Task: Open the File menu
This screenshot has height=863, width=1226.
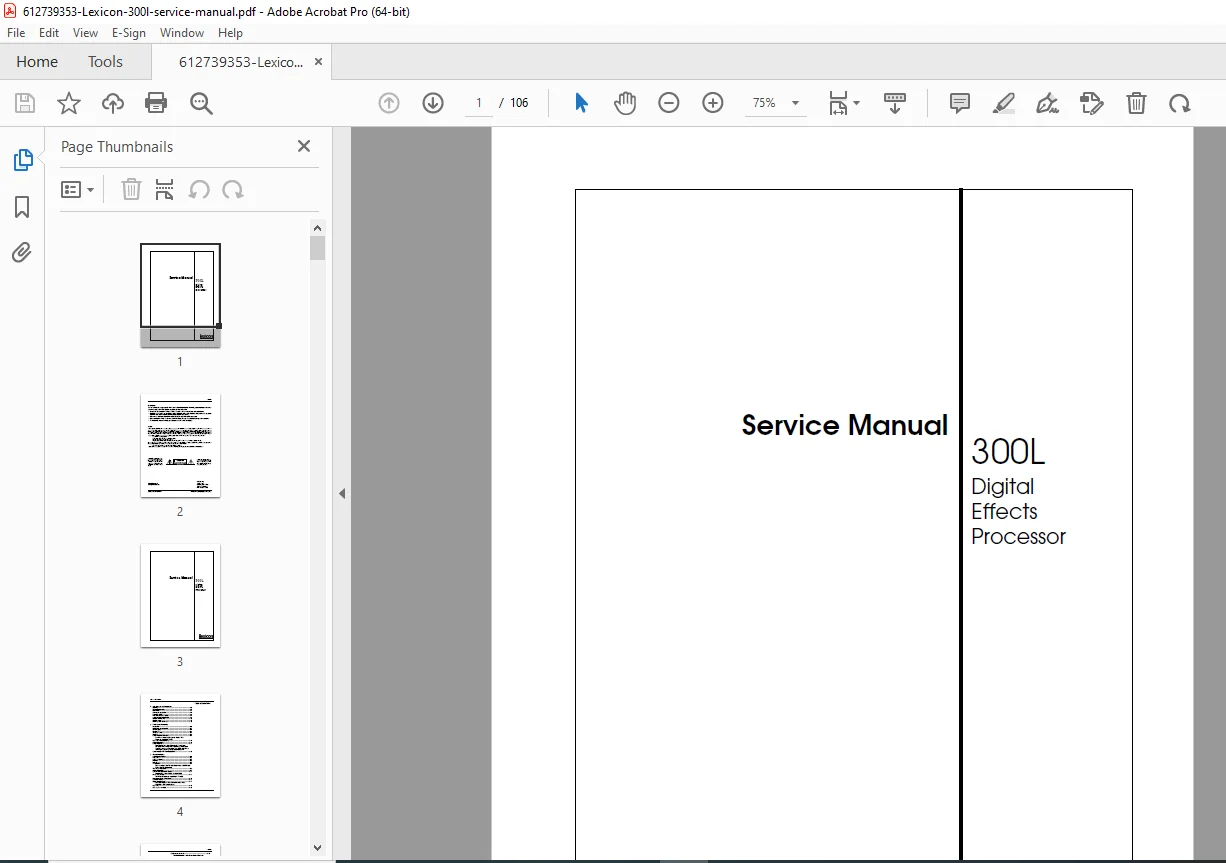Action: [16, 33]
